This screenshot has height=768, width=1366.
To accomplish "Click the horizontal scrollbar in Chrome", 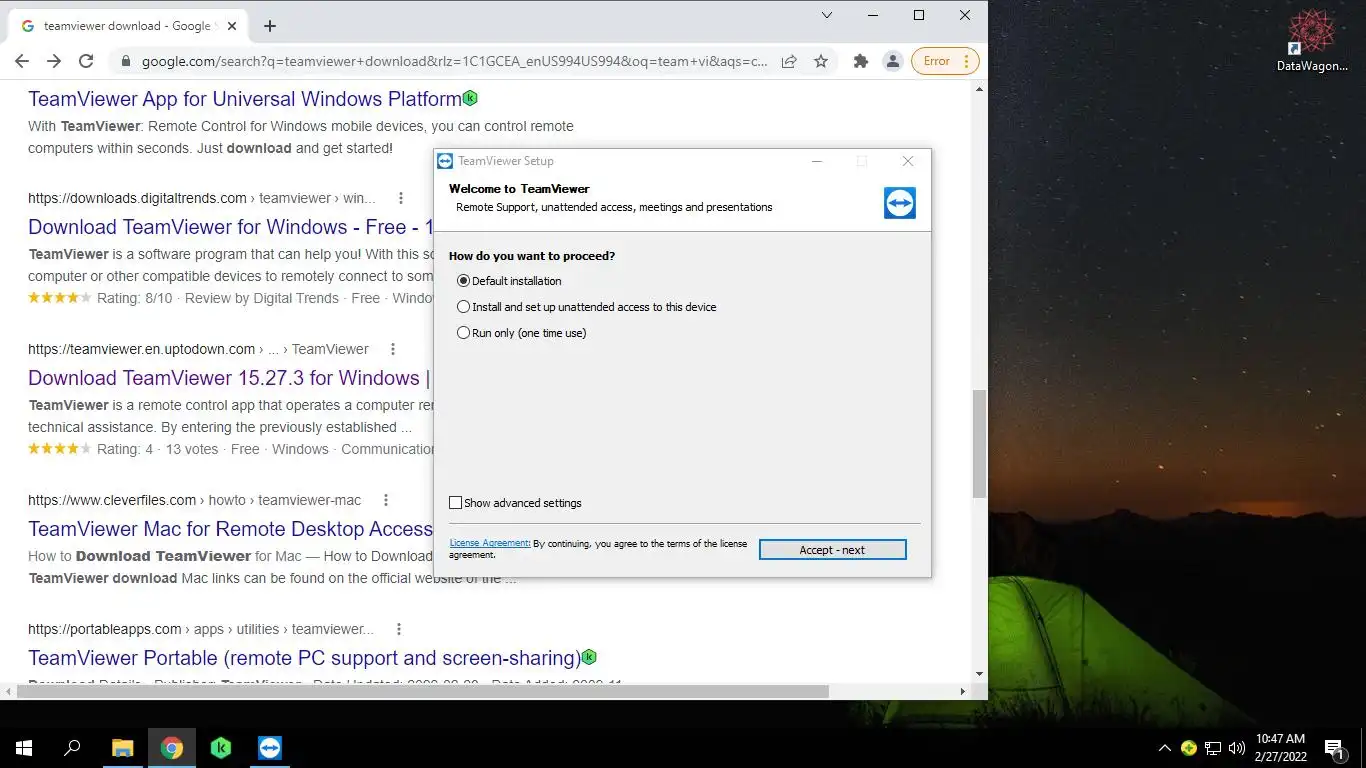I will point(421,691).
